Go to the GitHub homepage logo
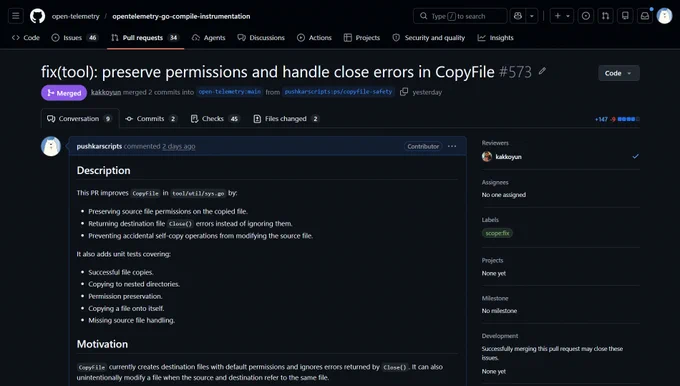 click(x=37, y=16)
